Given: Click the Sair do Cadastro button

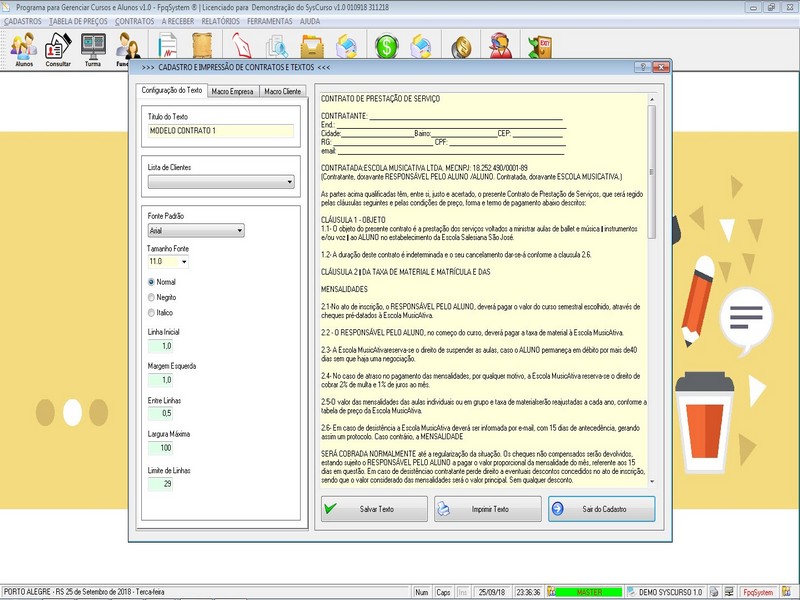Looking at the screenshot, I should click(602, 509).
